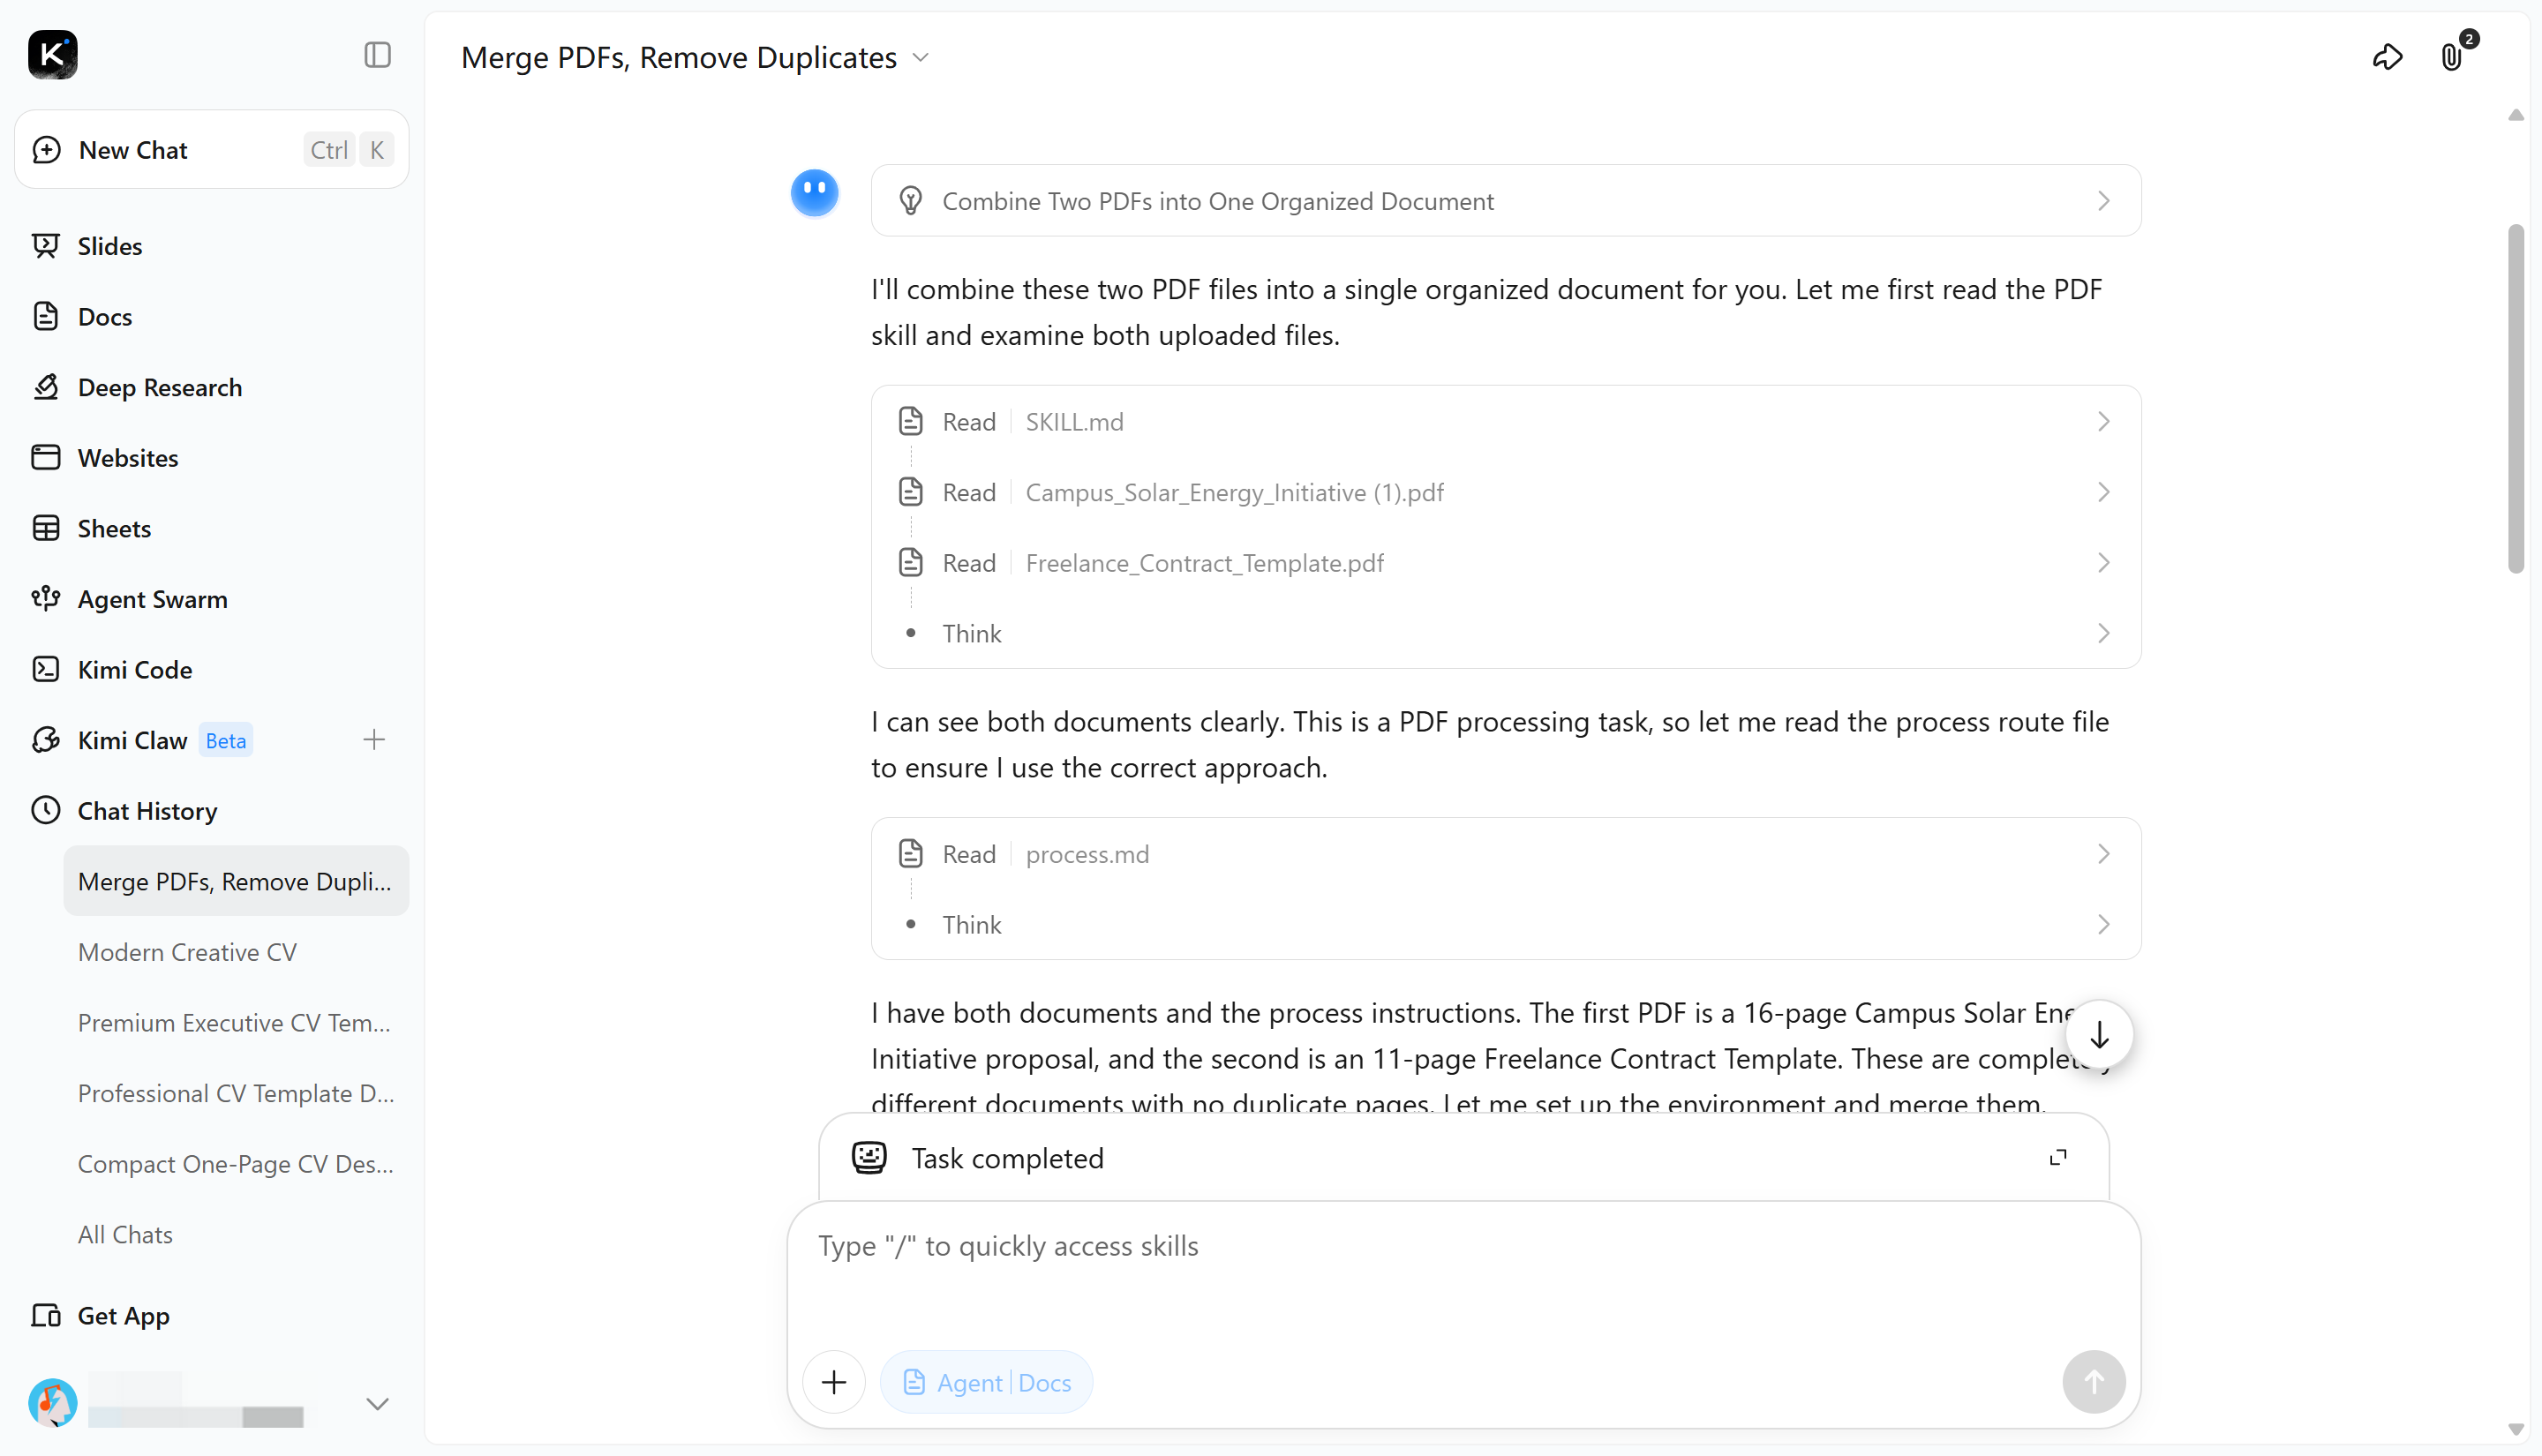Toggle the Agent Docs mode chip
2542x1456 pixels.
pos(986,1382)
